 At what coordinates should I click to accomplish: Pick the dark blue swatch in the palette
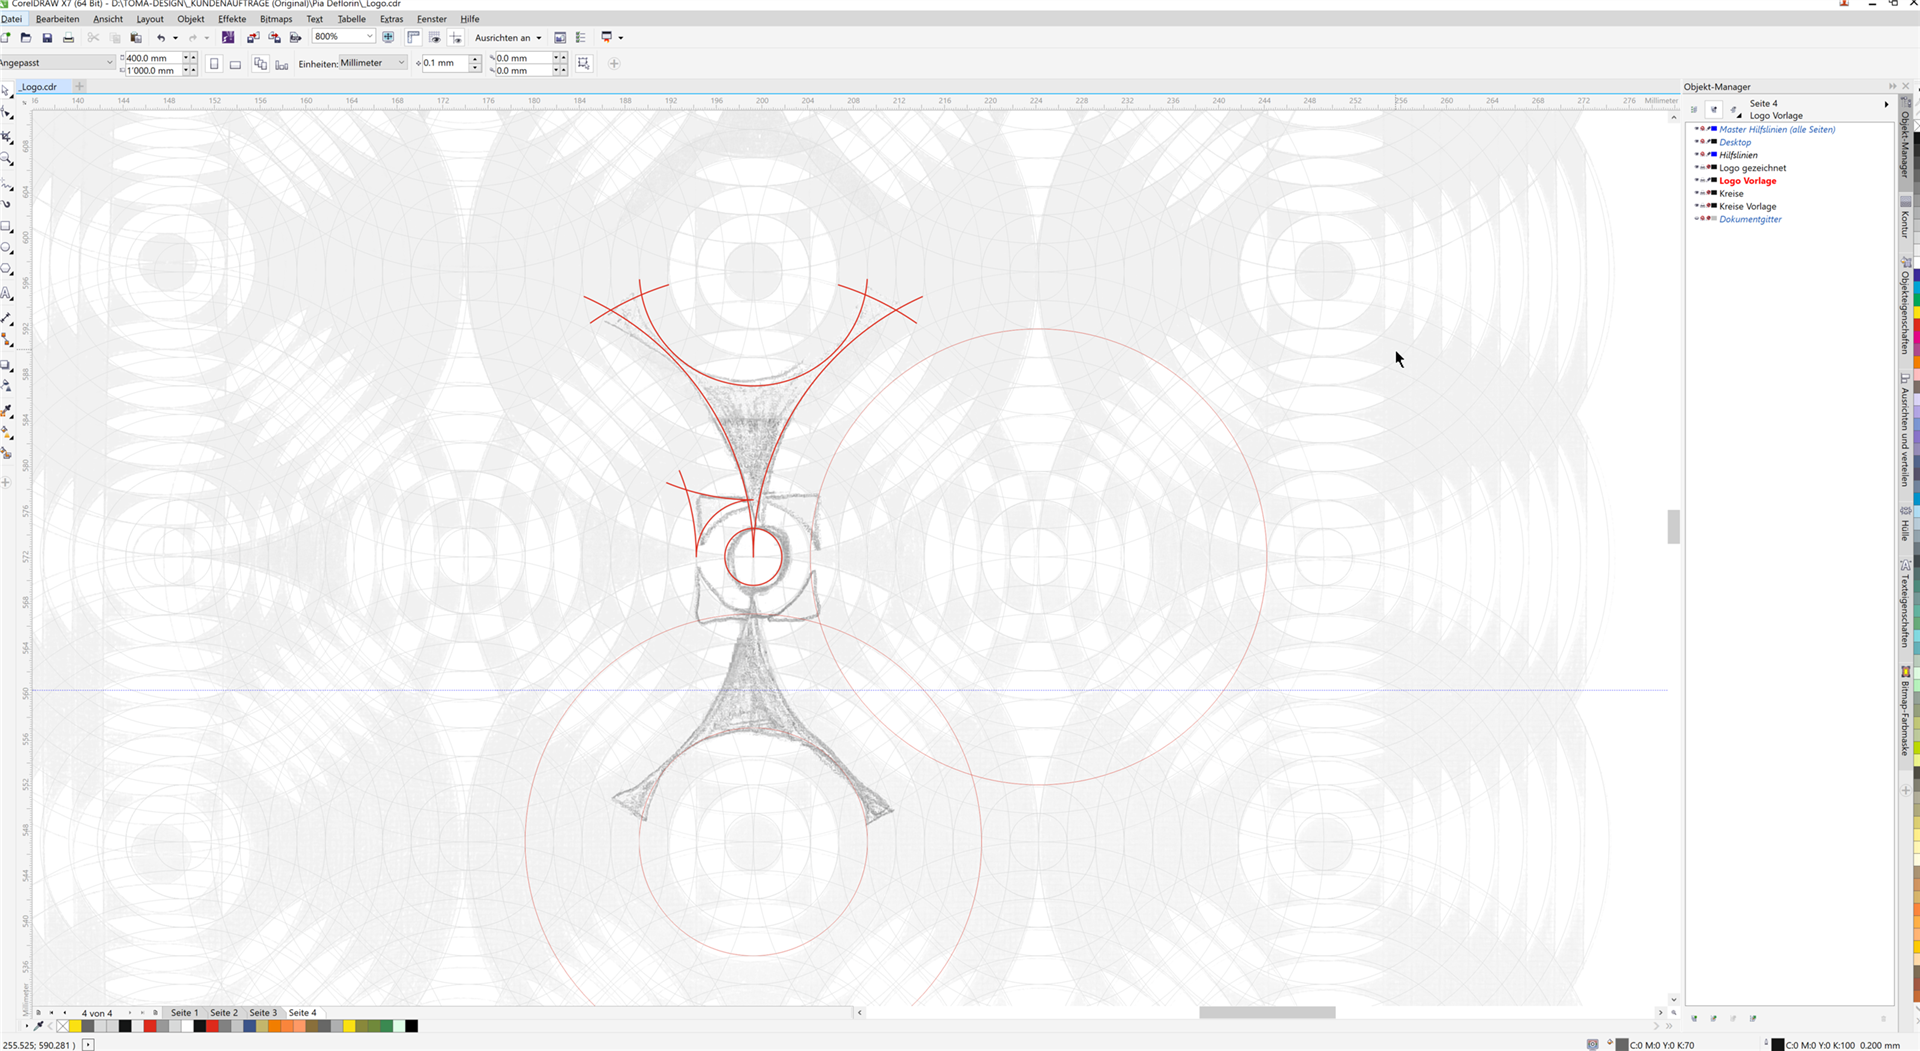249,1026
